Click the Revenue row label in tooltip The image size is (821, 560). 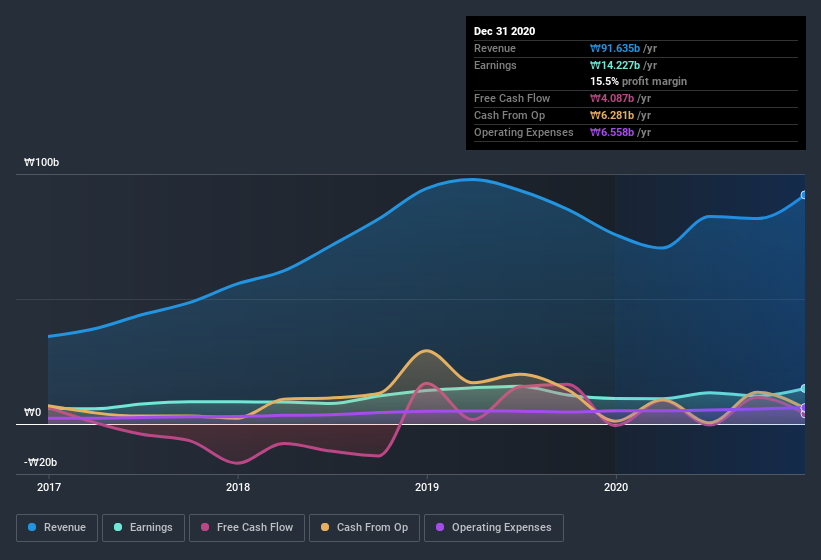click(495, 48)
